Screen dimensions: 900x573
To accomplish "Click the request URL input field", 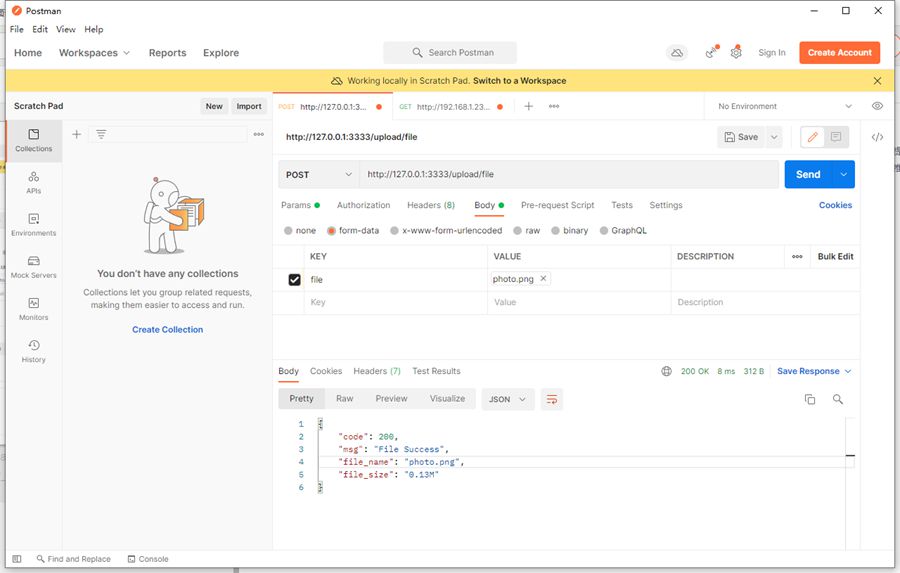I will [x=568, y=174].
